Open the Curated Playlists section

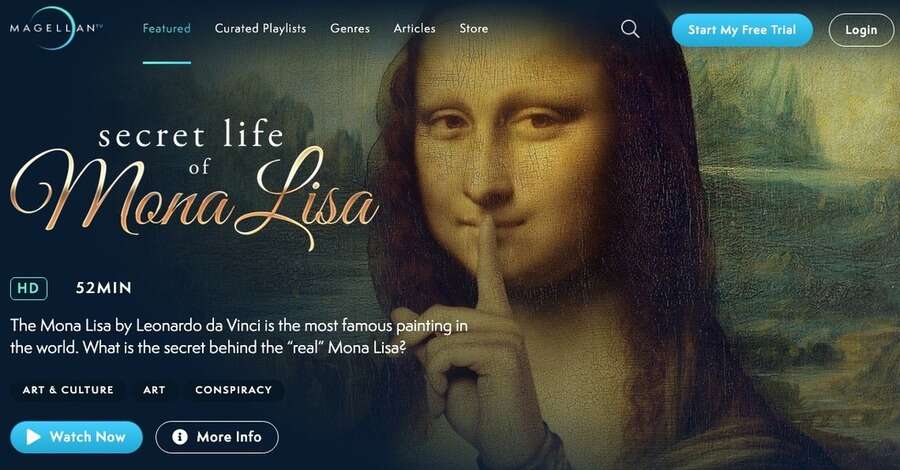(260, 28)
